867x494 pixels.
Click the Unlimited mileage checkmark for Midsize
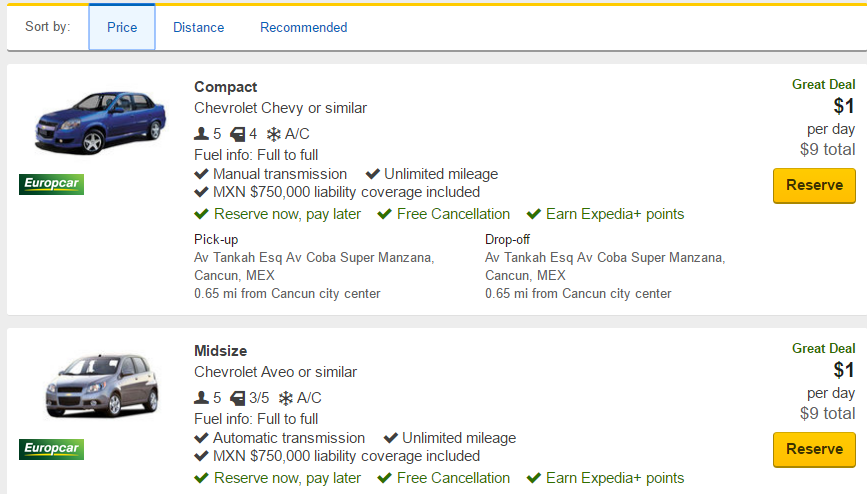[390, 438]
